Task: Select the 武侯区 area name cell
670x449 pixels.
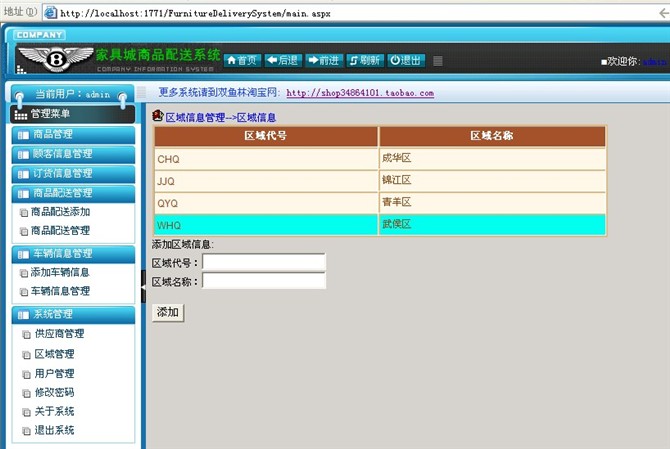Action: click(492, 225)
